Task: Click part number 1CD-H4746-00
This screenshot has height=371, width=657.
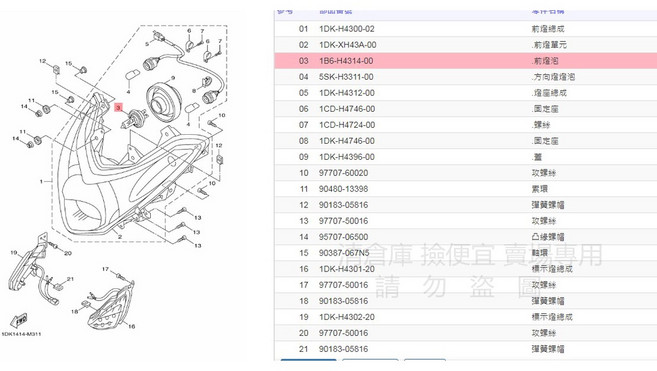Action: (x=347, y=109)
